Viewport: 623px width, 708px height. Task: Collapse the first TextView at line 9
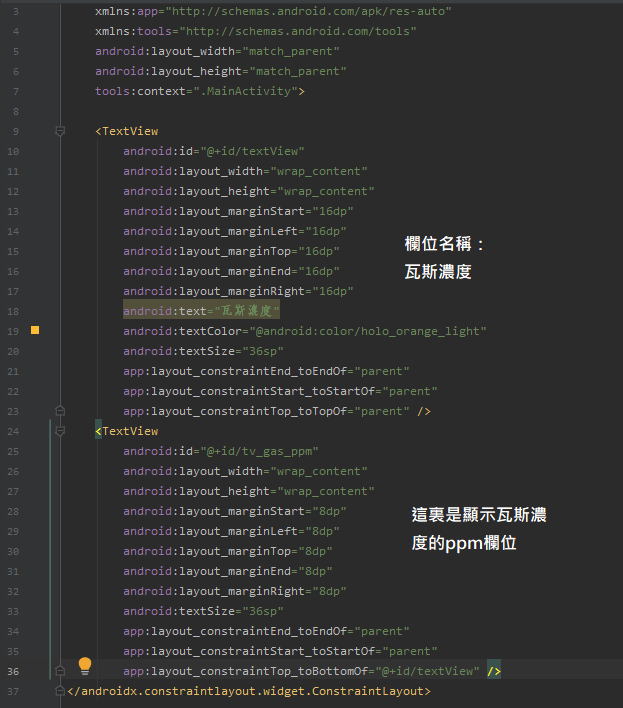coord(60,131)
